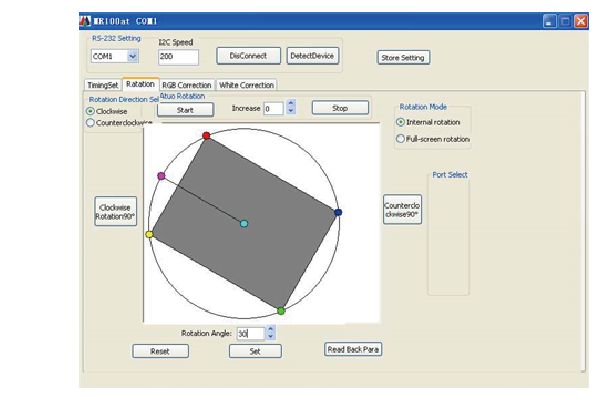Click the blue handle on rotation circle

tap(338, 213)
